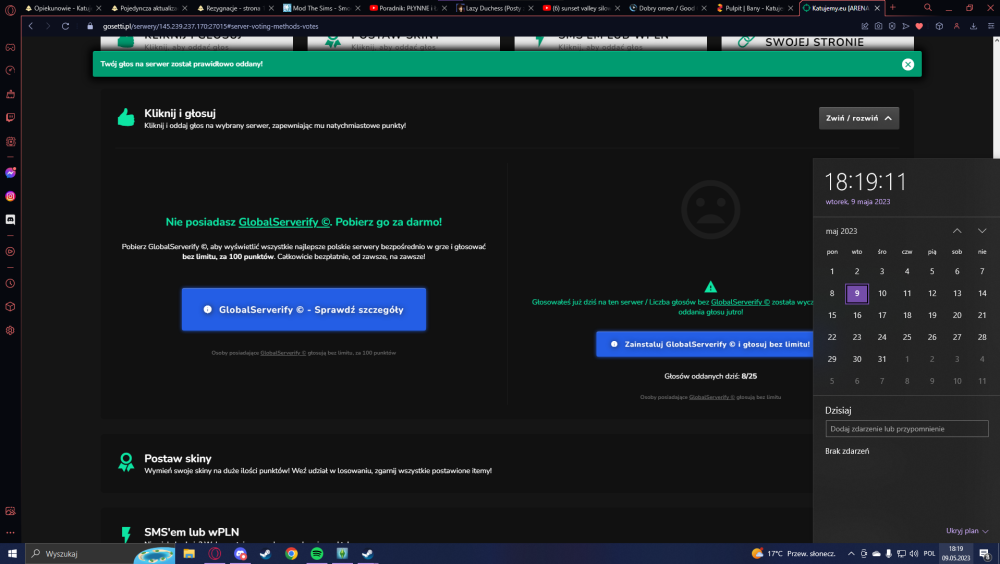
Task: Open the Windows Start menu
Action: click(x=12, y=554)
